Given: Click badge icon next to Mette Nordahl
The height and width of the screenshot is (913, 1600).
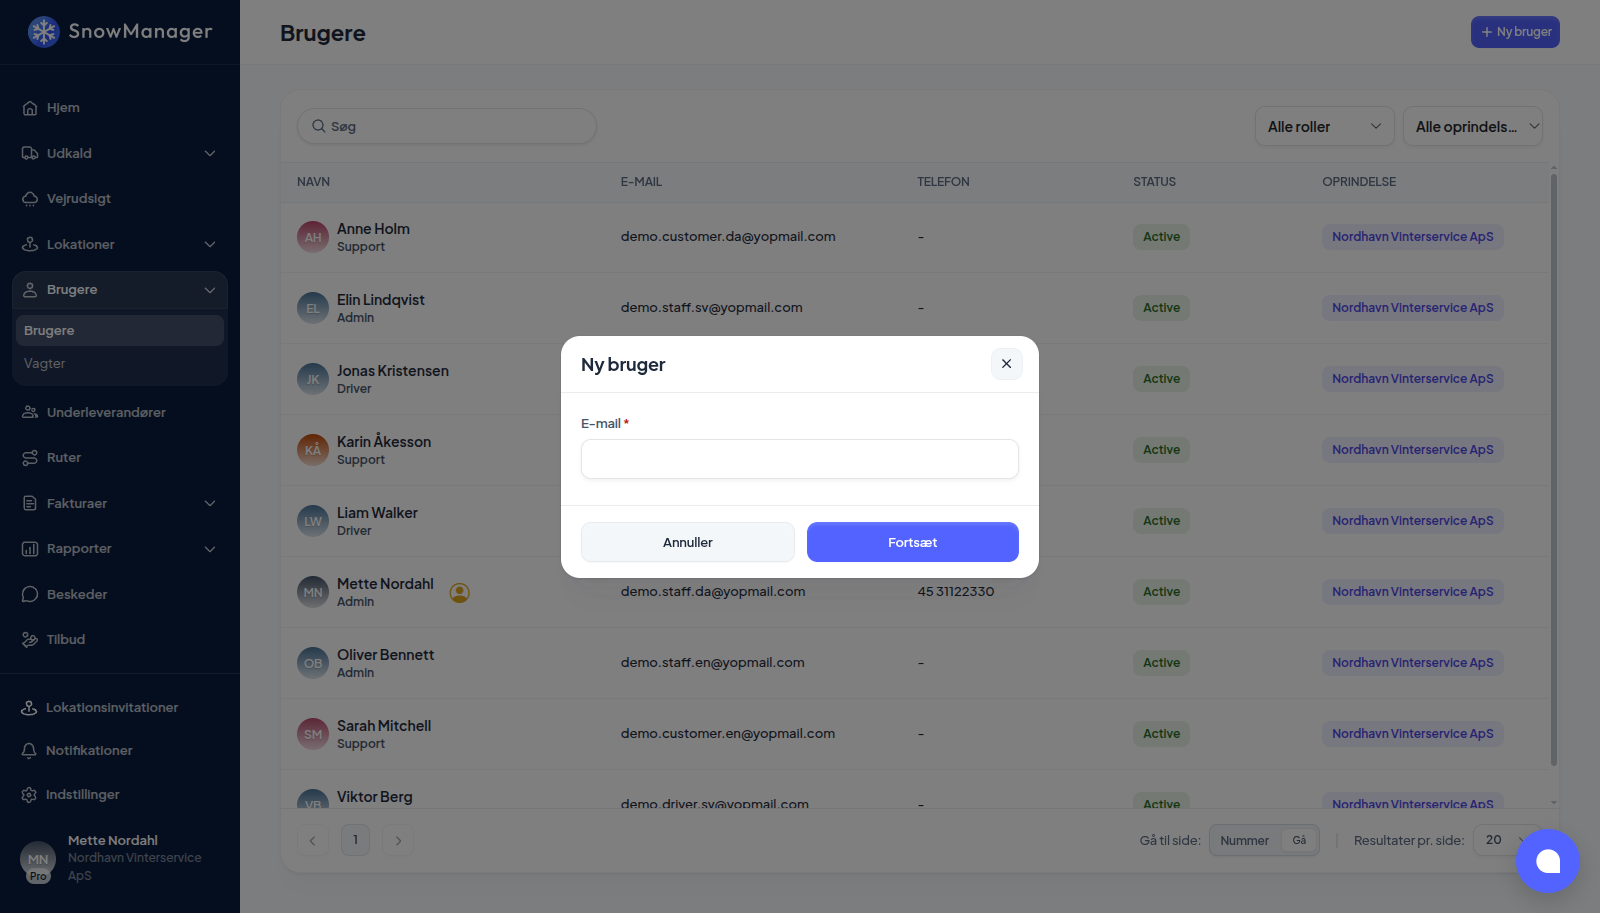Looking at the screenshot, I should [459, 593].
